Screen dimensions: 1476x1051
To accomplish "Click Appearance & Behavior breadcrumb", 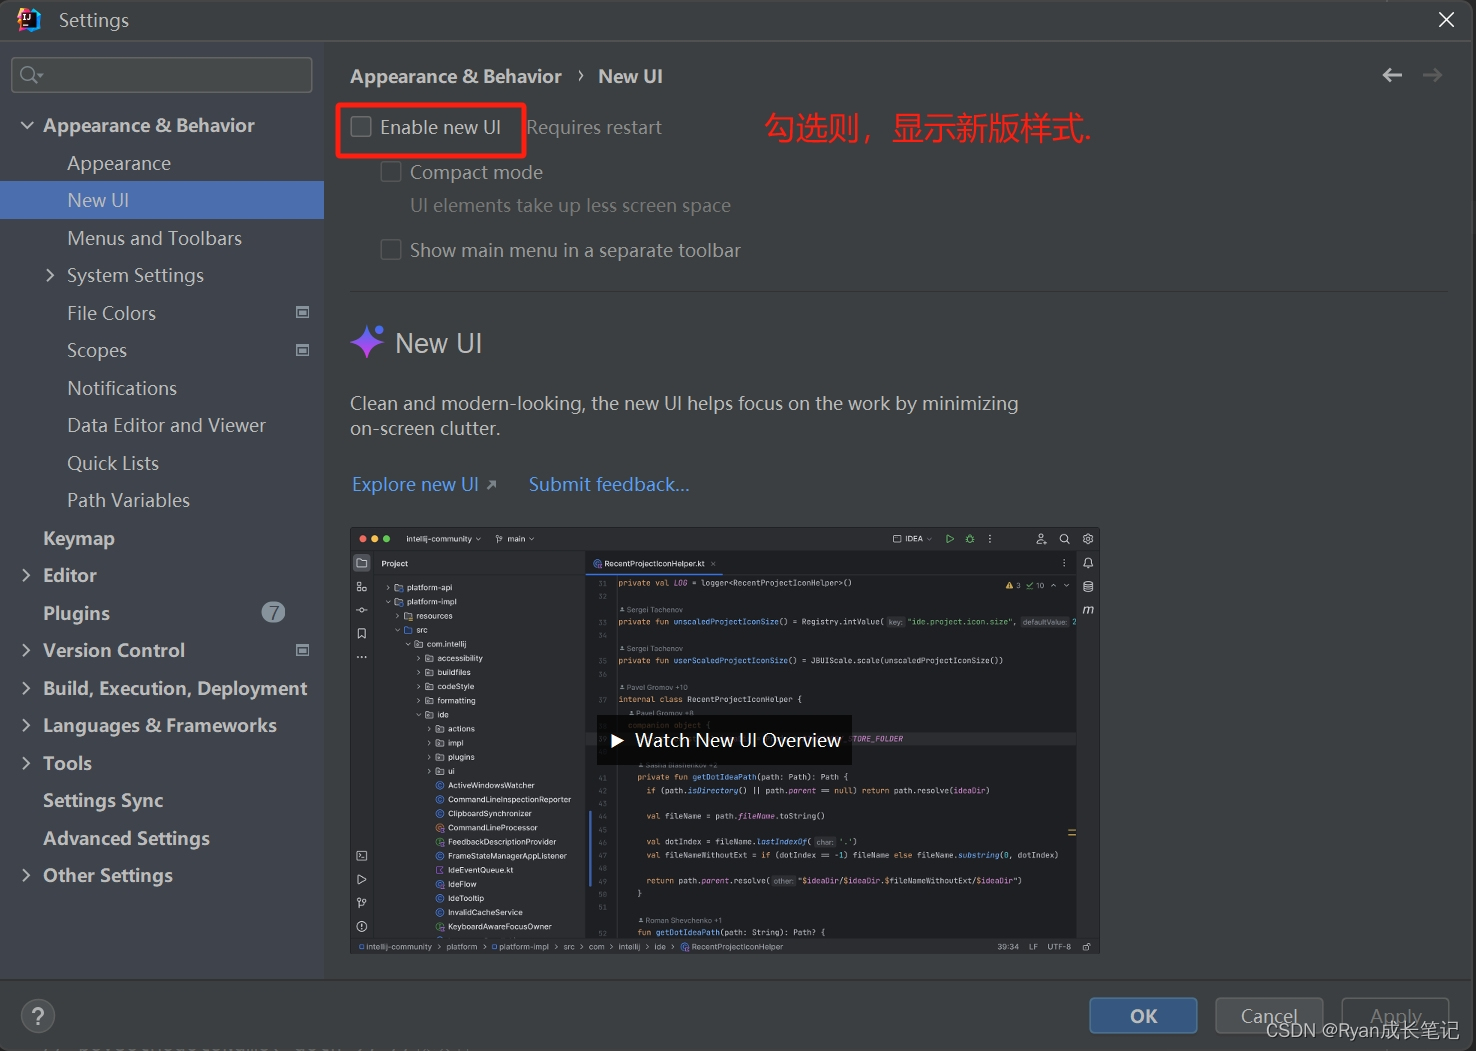I will pos(455,76).
